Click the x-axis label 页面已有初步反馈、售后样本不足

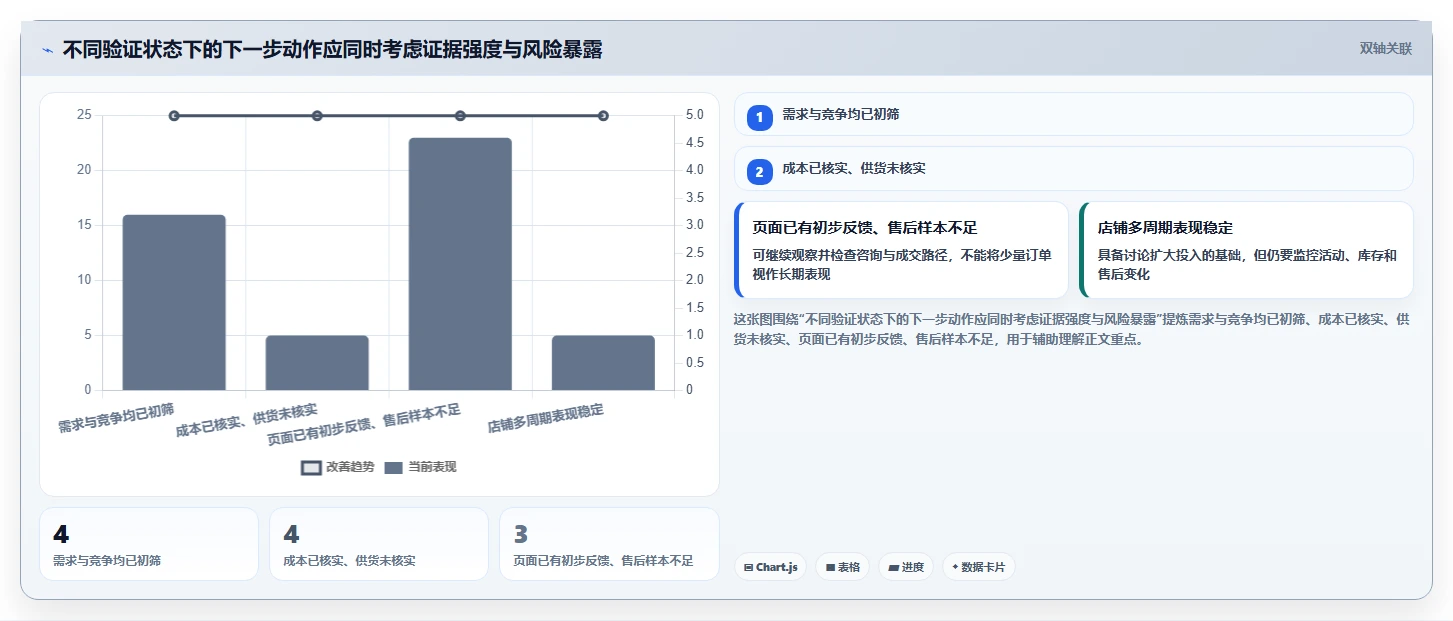364,426
